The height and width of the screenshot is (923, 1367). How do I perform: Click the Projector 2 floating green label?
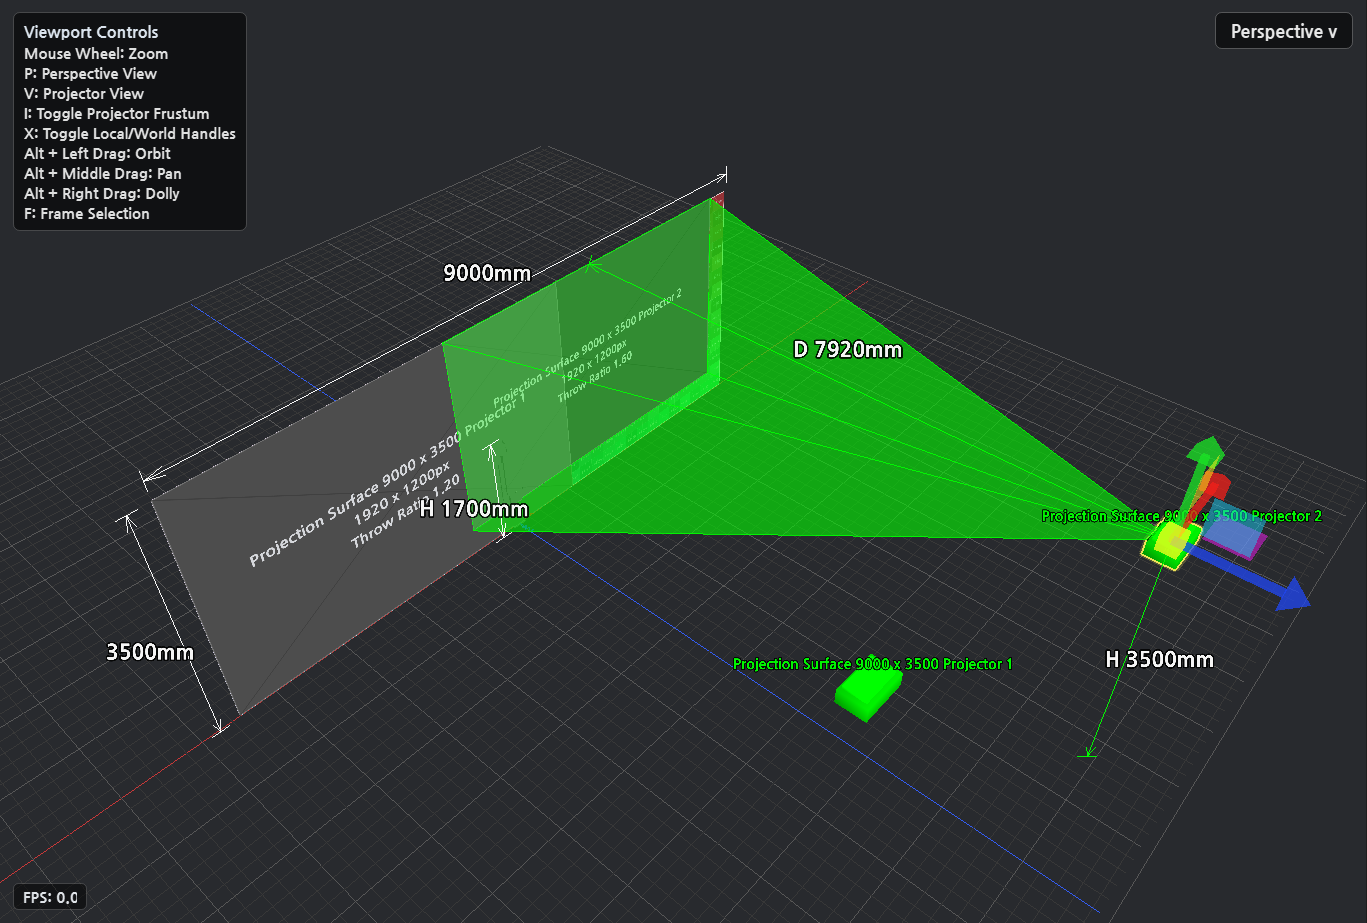(1181, 516)
